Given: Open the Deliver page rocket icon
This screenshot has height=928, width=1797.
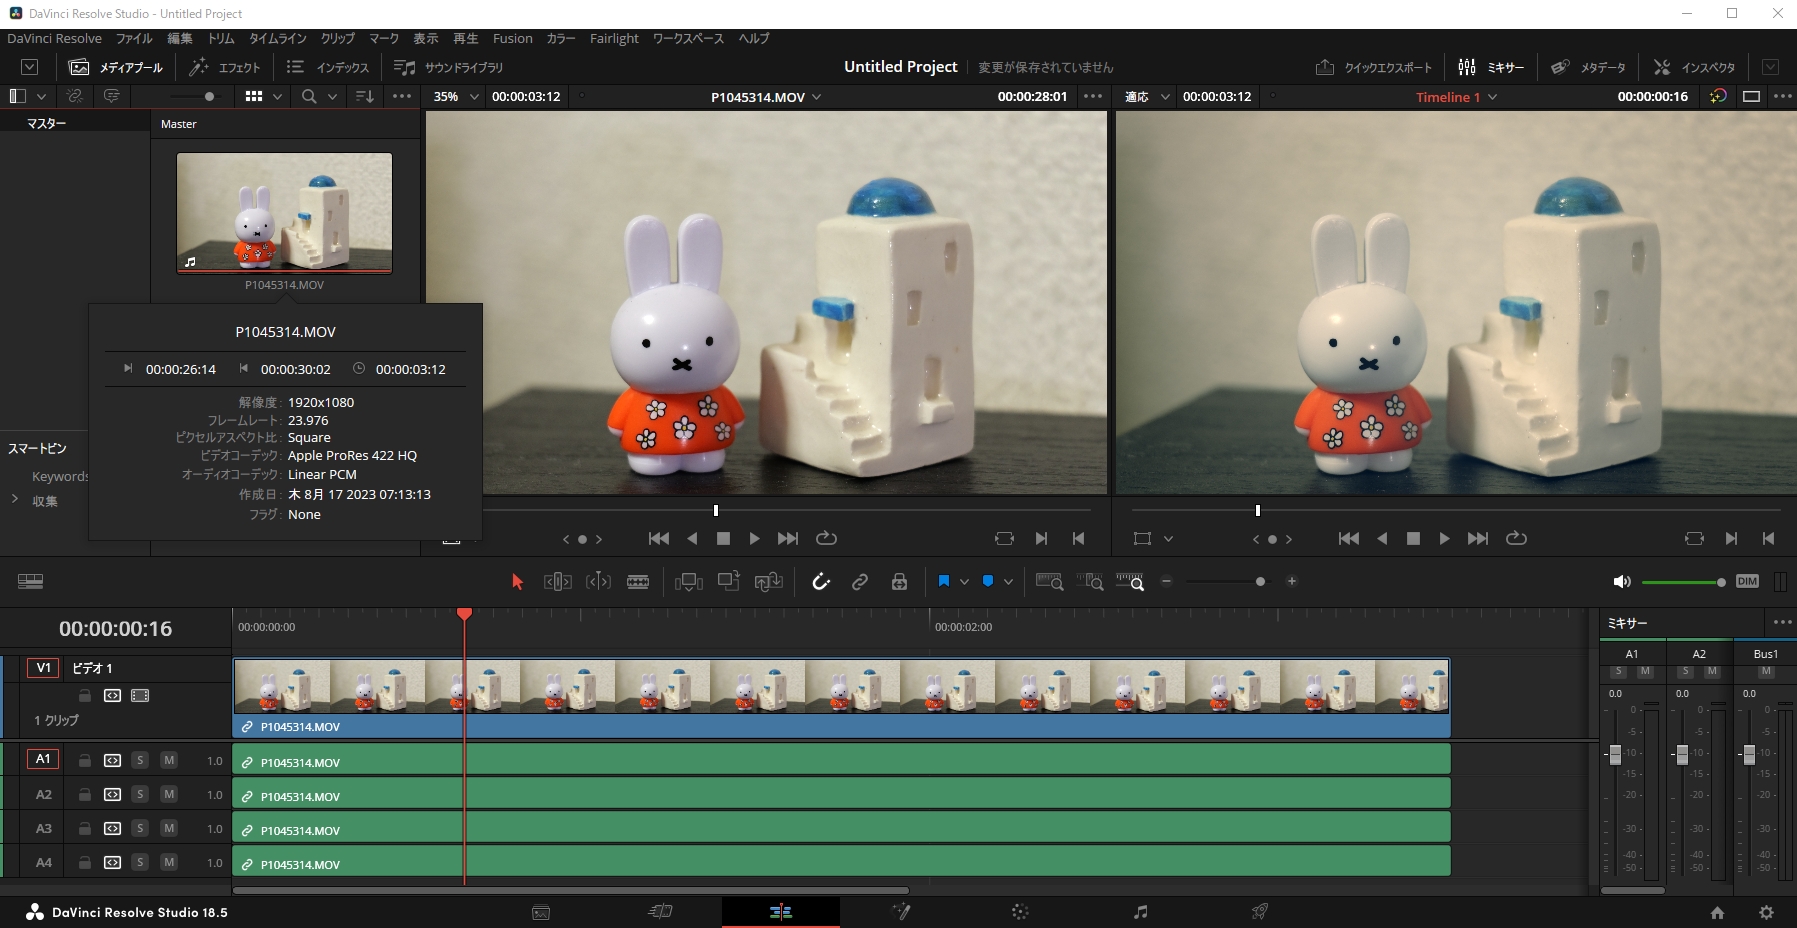Looking at the screenshot, I should 1259,911.
